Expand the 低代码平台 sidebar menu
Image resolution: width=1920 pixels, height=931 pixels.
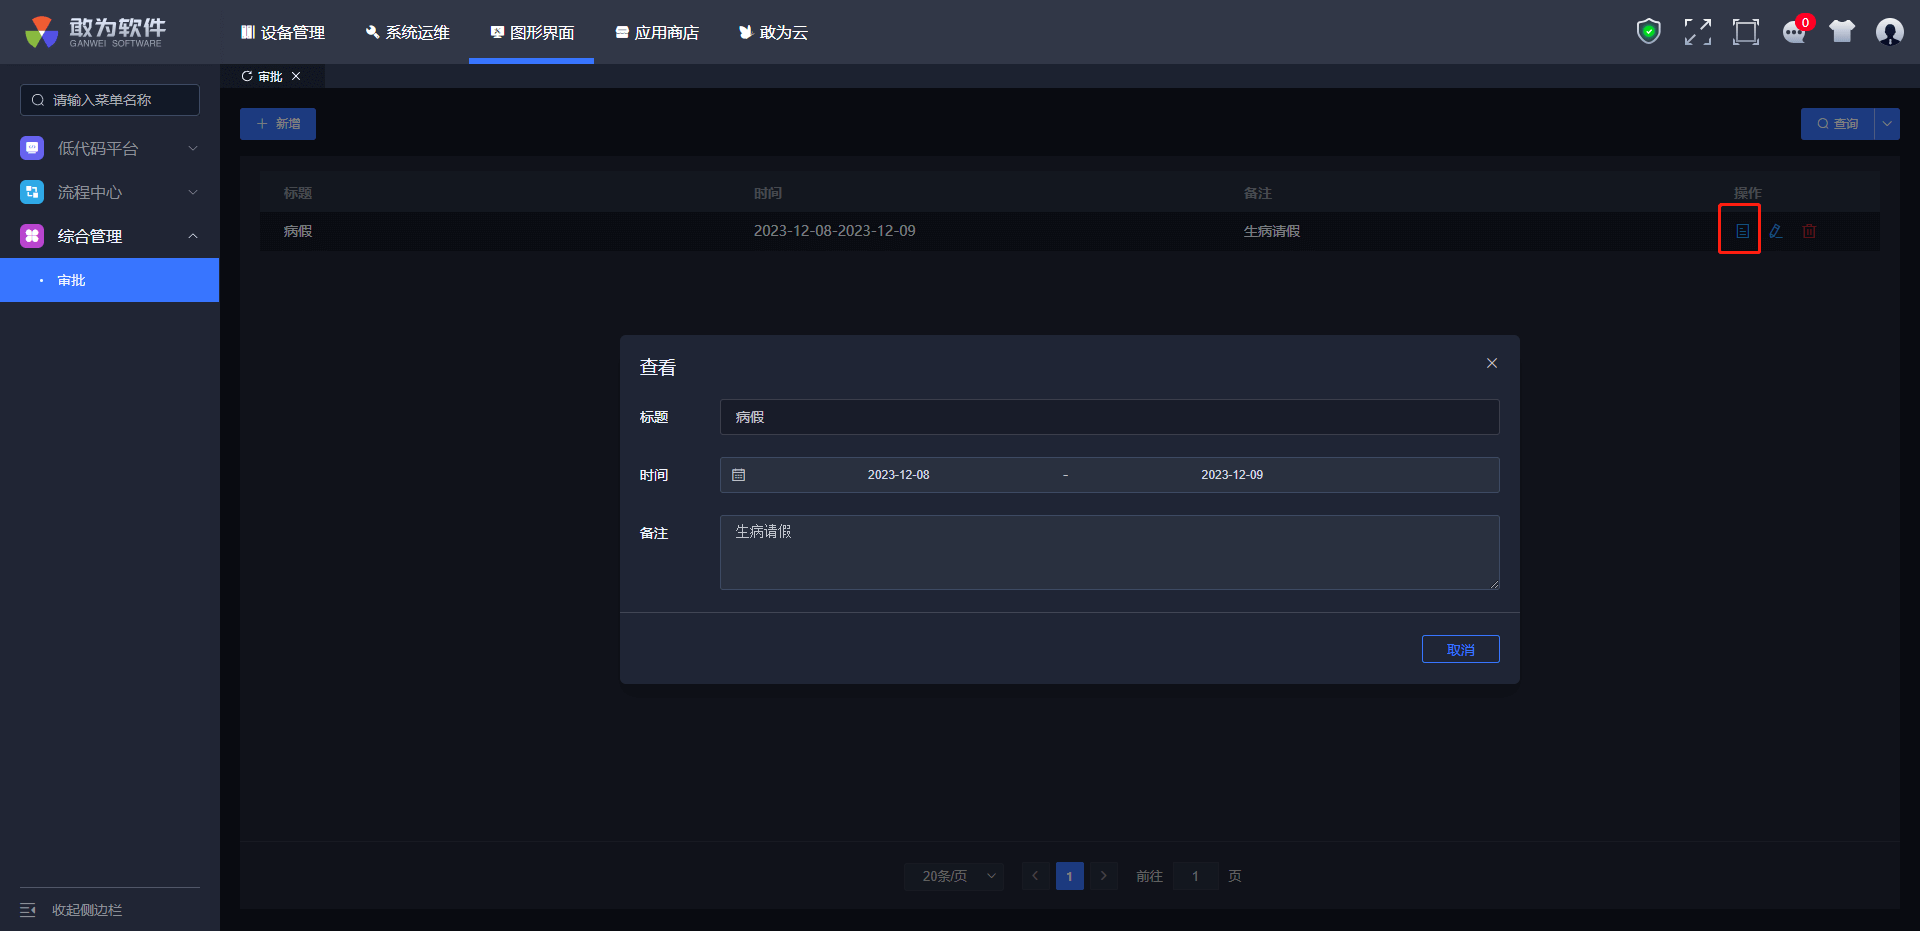pos(110,148)
